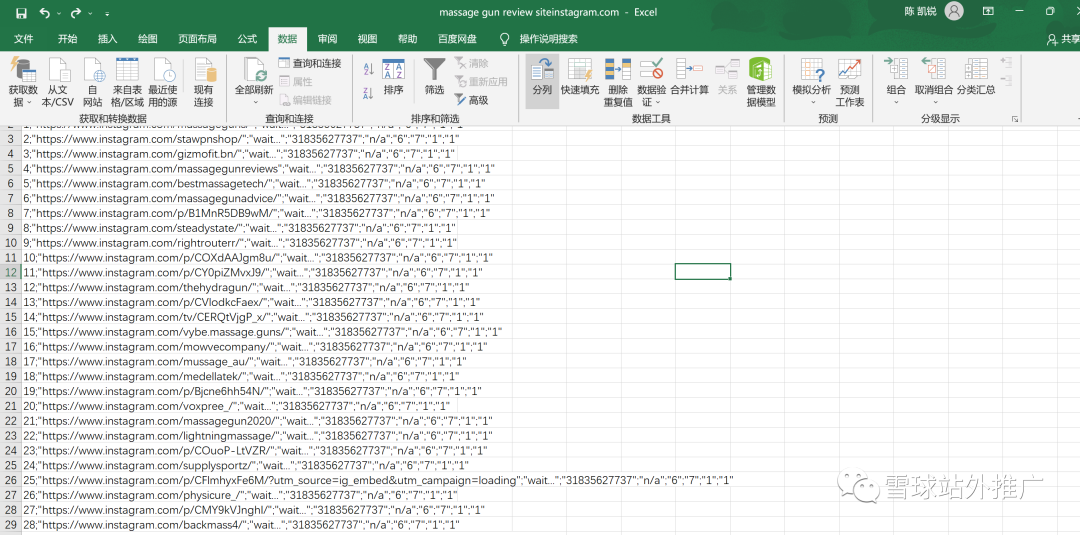Open 管理数据模型
Screen dimensions: 1080x535
[761, 82]
